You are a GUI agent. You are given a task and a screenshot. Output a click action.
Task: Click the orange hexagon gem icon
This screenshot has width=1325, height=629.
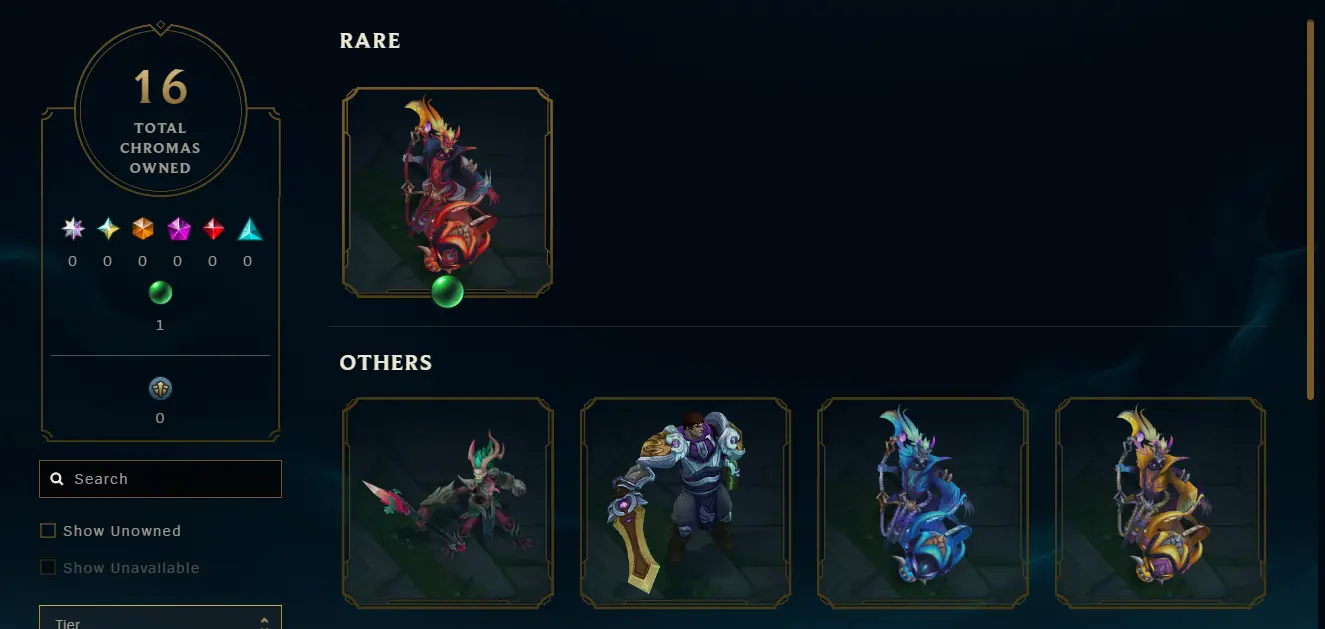tap(143, 229)
